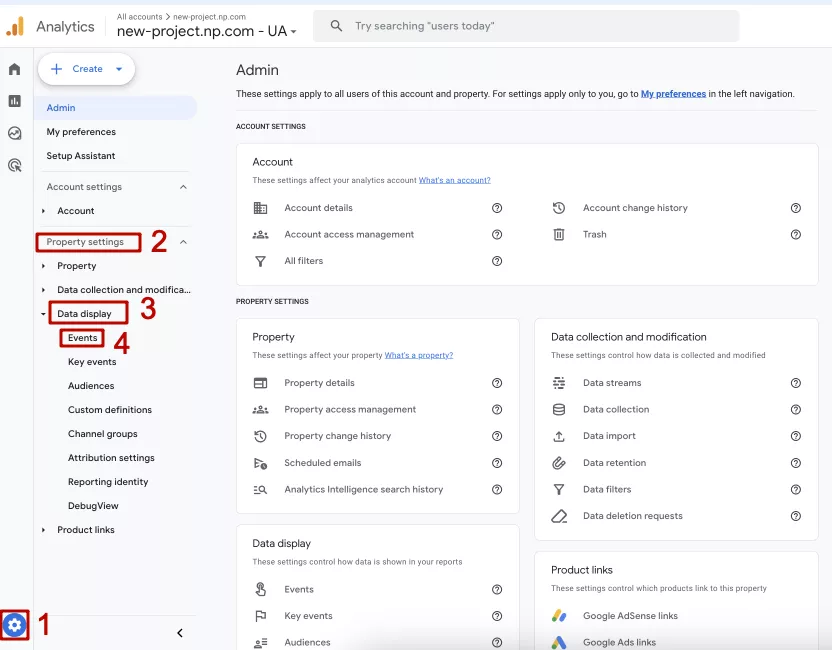
Task: Open the Create button dropdown arrow
Action: click(119, 69)
